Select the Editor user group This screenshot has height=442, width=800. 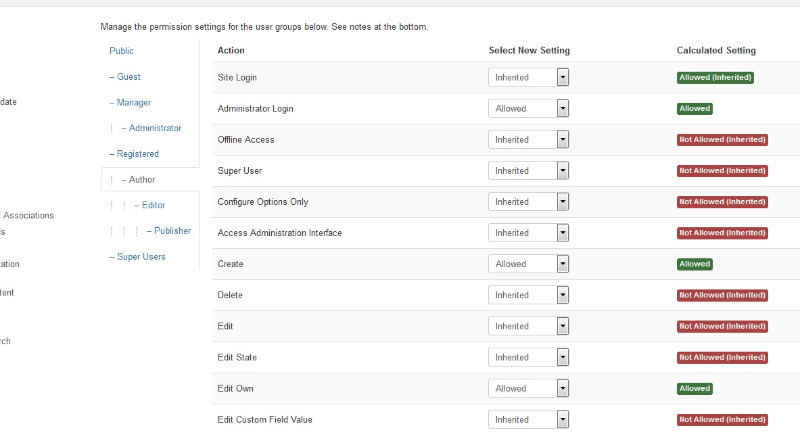pos(150,205)
